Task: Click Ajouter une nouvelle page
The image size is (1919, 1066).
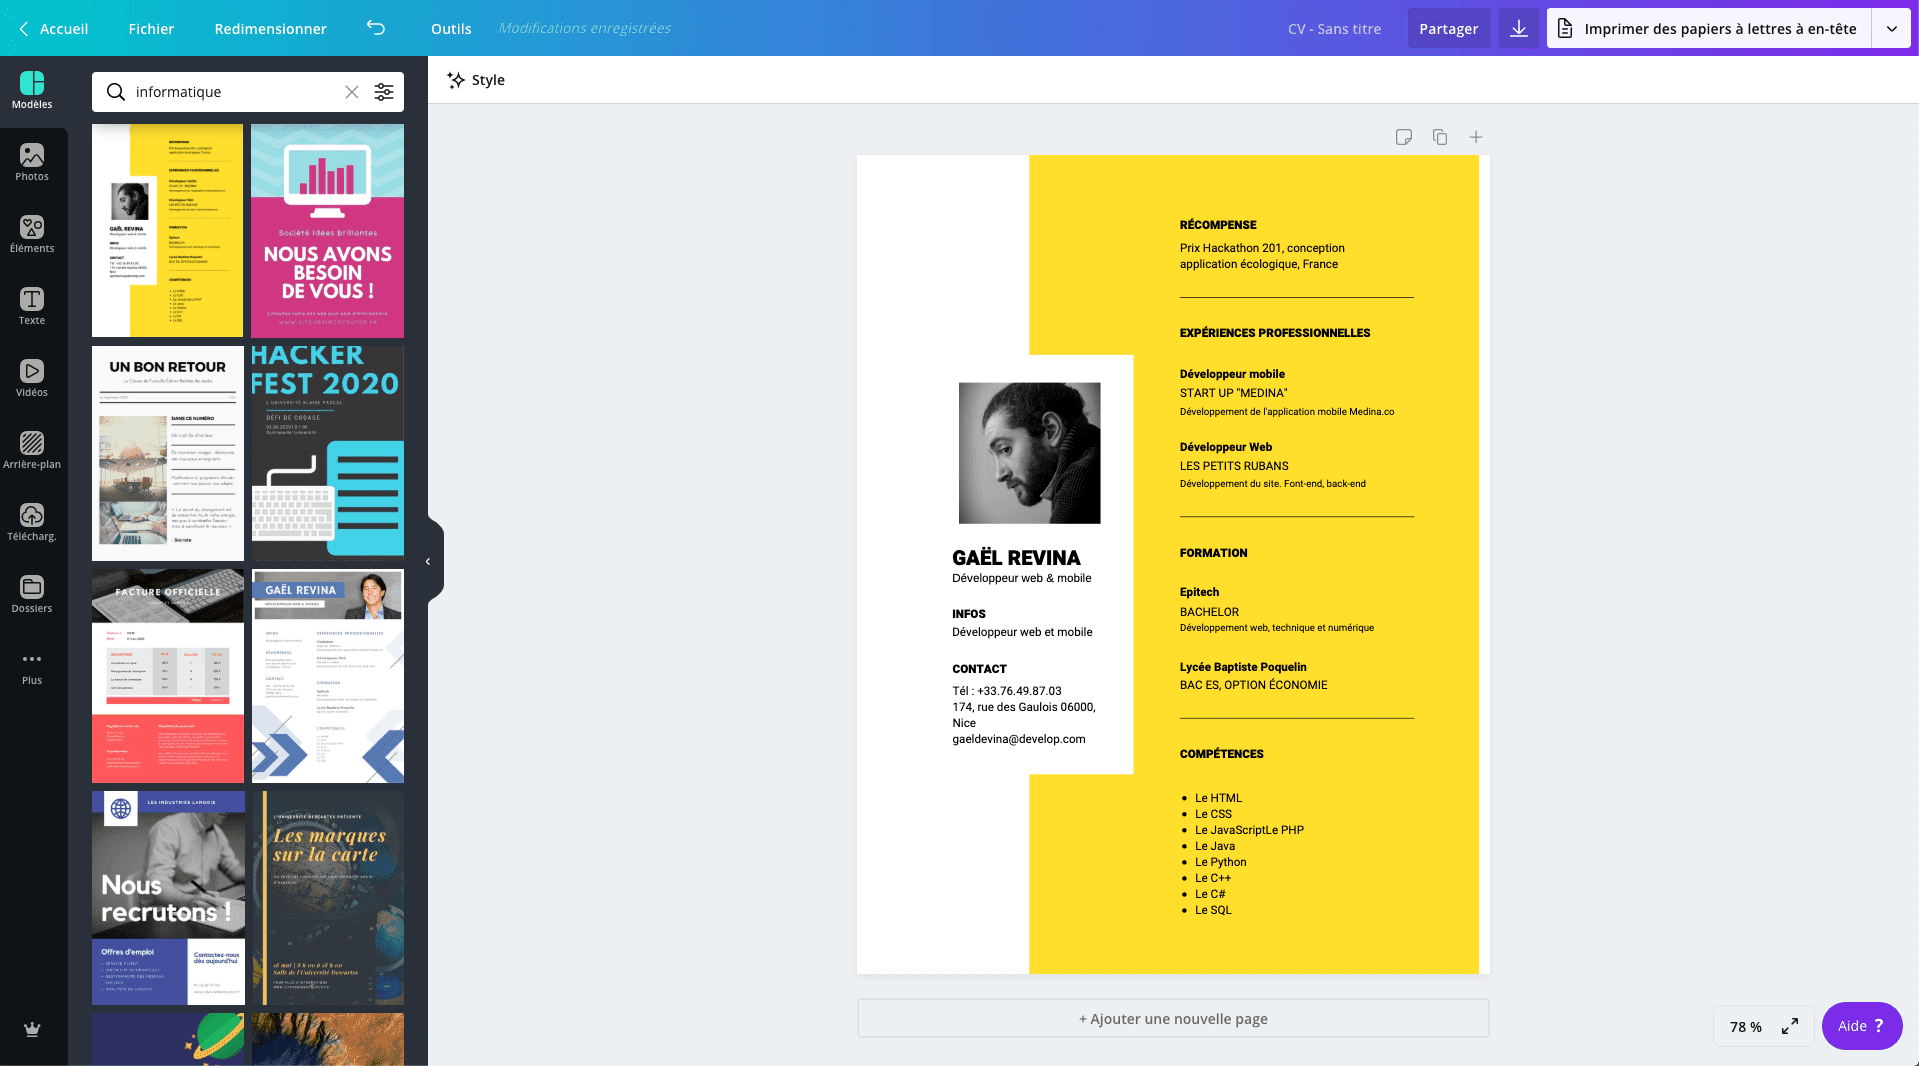Action: point(1172,1018)
